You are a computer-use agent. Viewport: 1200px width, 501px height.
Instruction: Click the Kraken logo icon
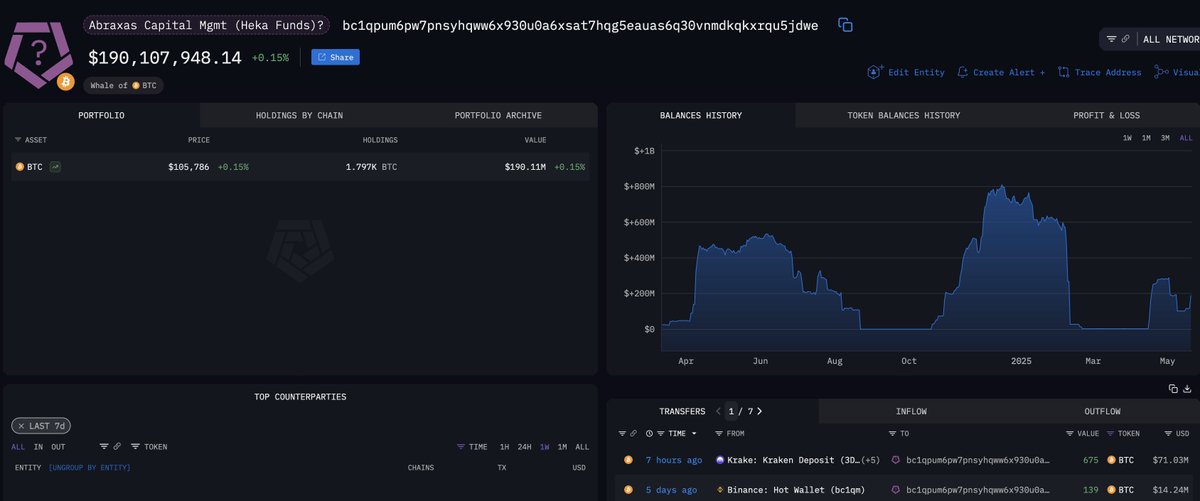720,460
